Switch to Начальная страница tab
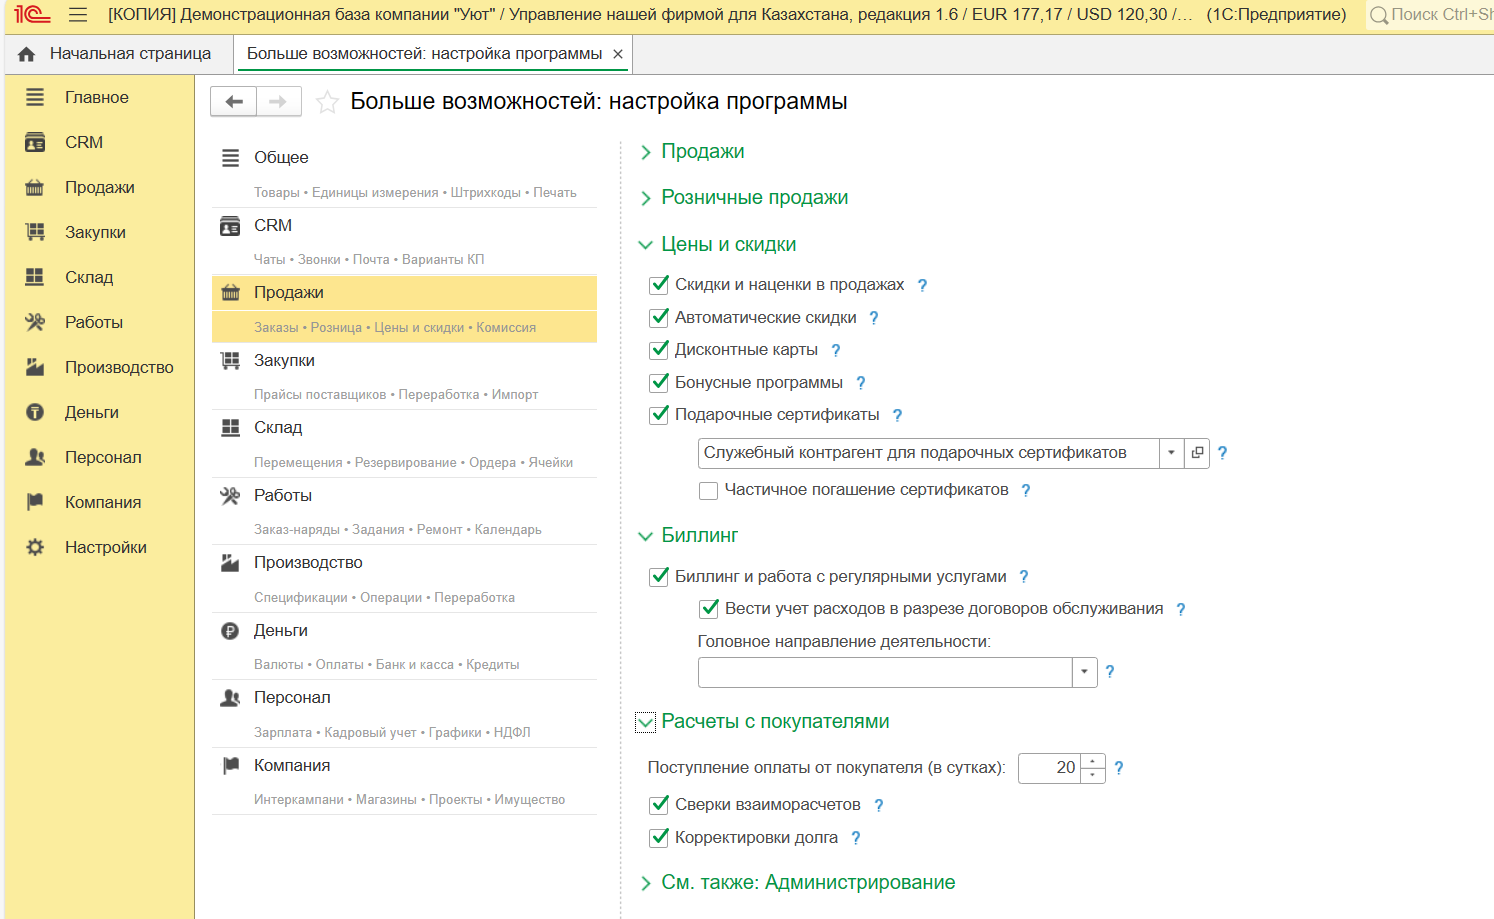The image size is (1494, 919). pyautogui.click(x=129, y=54)
